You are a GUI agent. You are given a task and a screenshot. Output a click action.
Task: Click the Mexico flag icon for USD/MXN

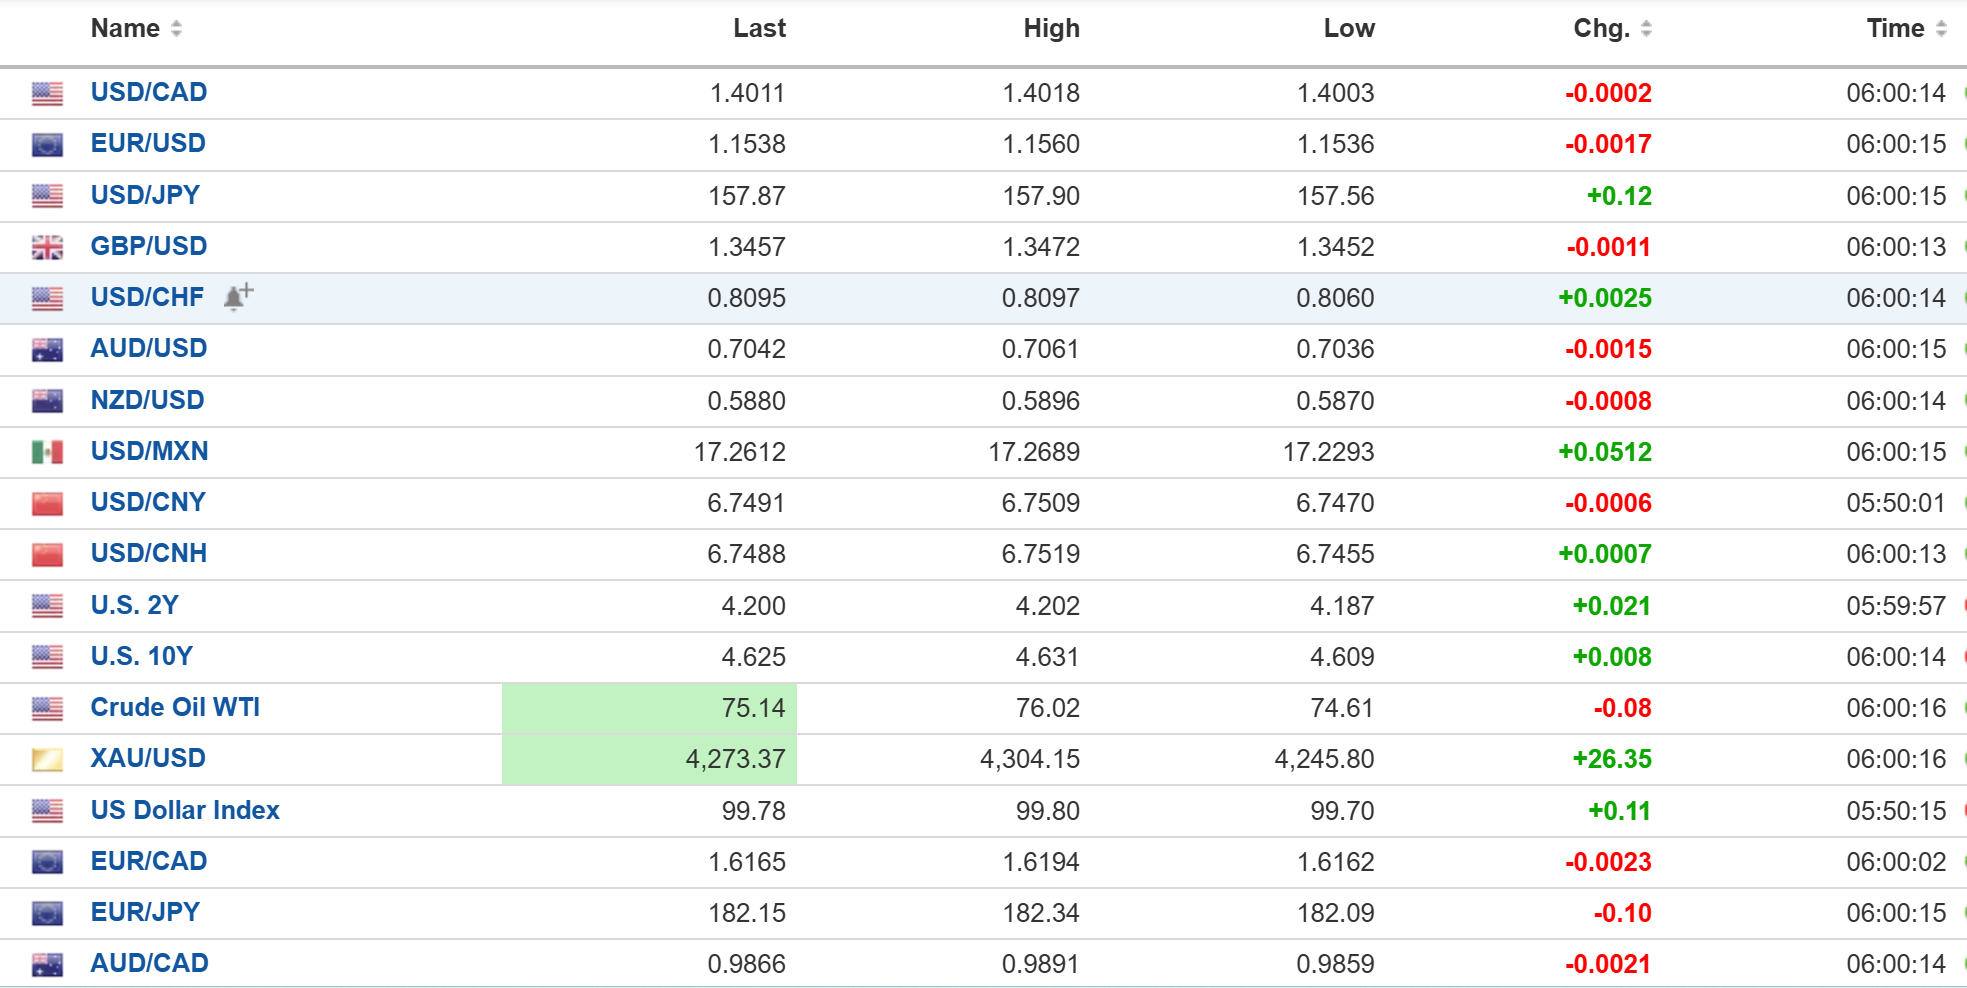point(47,452)
